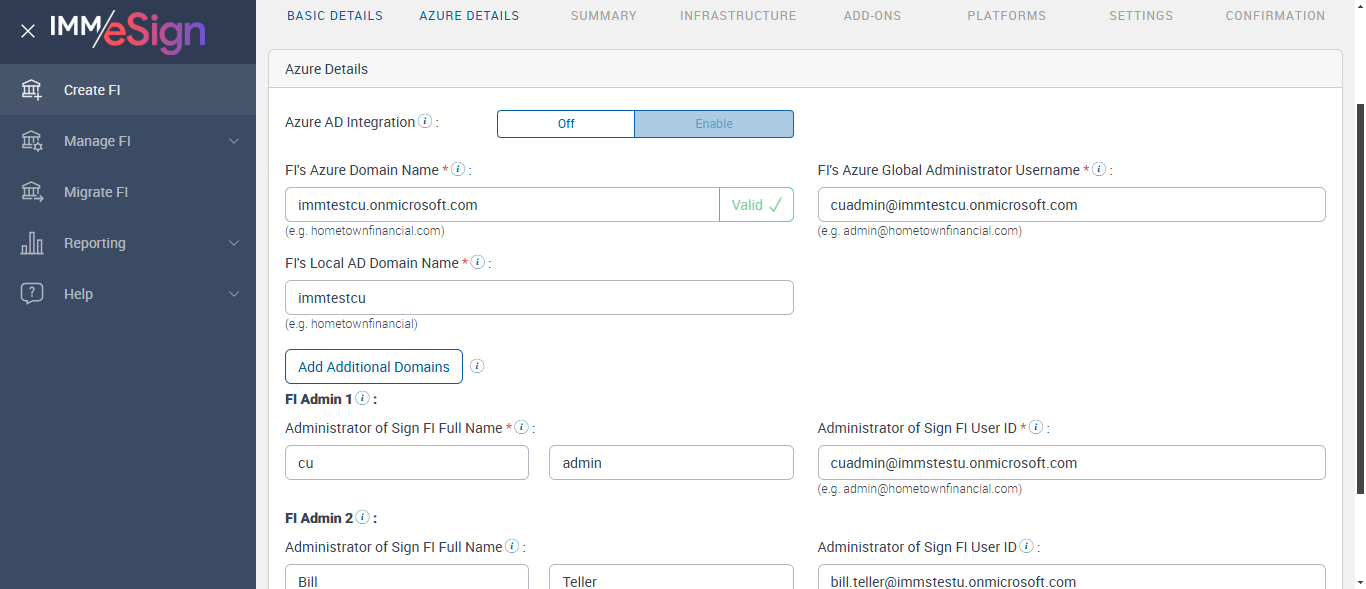Image resolution: width=1366 pixels, height=589 pixels.
Task: Open the Summary step tab
Action: coord(603,16)
